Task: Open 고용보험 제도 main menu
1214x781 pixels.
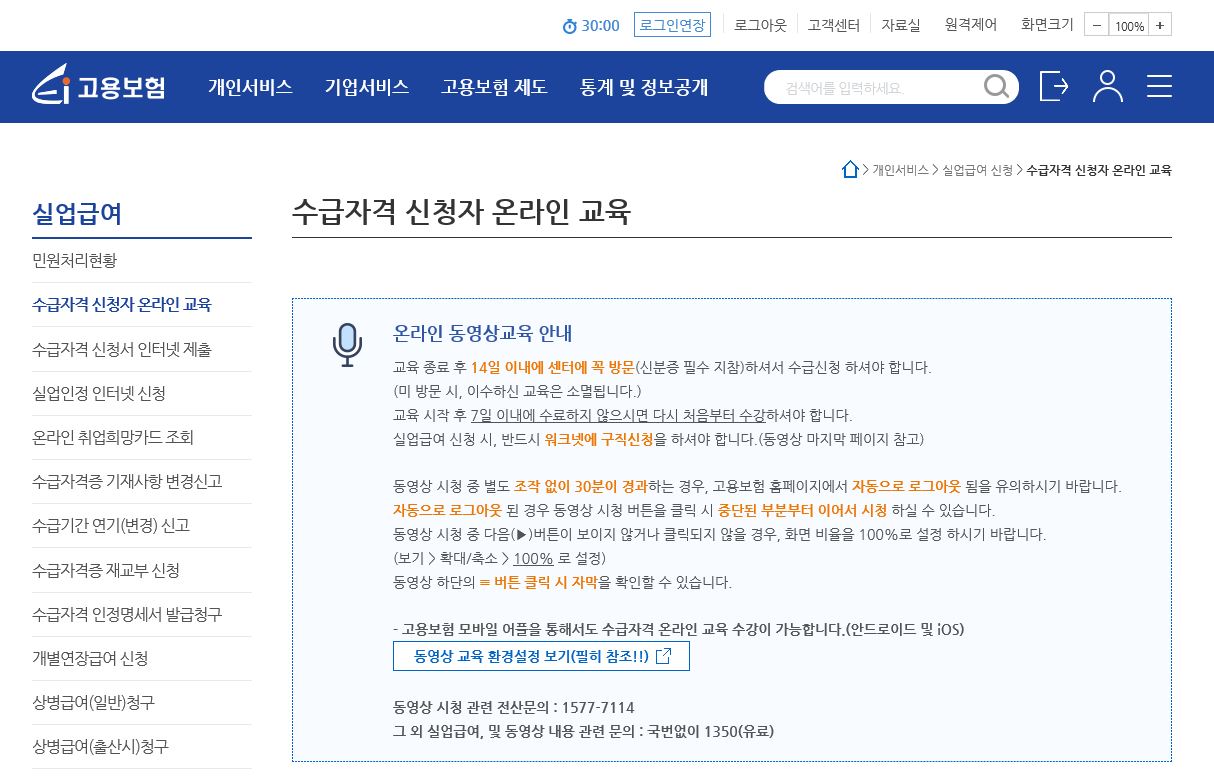Action: pos(494,87)
